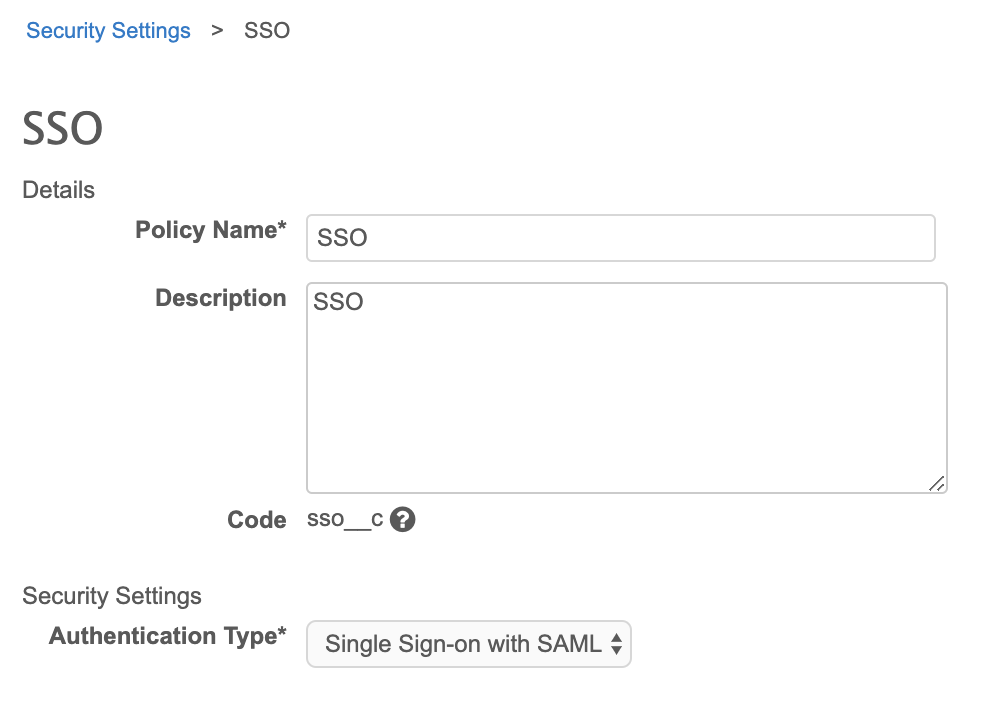Click the large SSO page heading

tap(62, 129)
